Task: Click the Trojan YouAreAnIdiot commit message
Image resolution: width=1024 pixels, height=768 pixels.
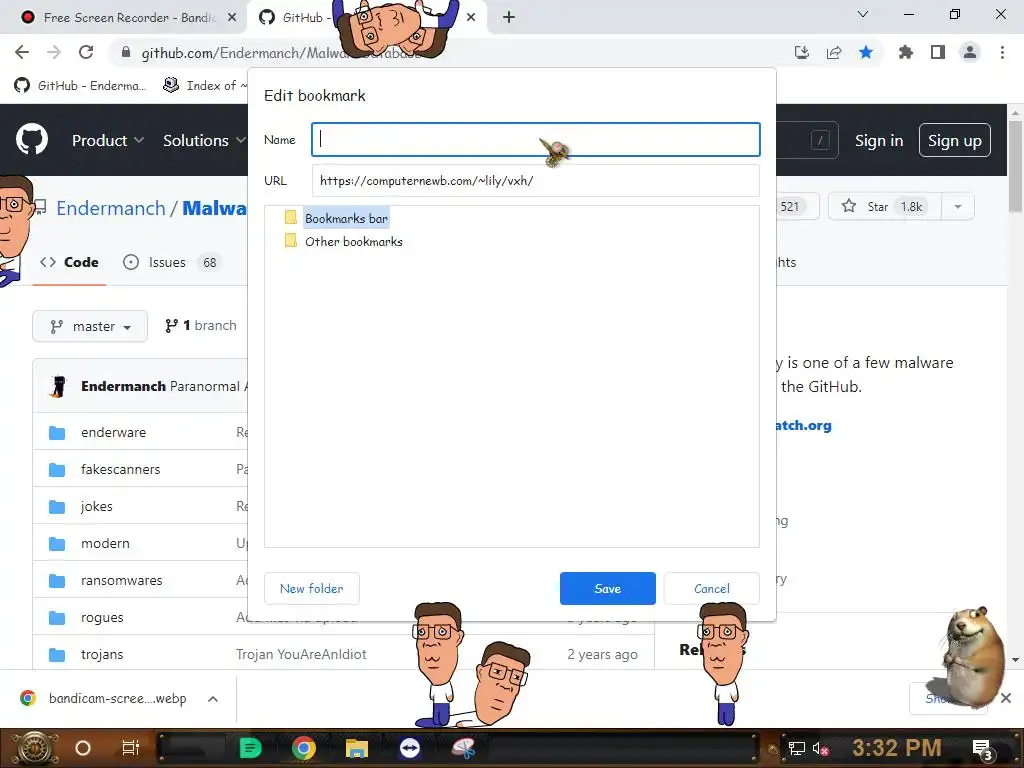Action: 301,654
